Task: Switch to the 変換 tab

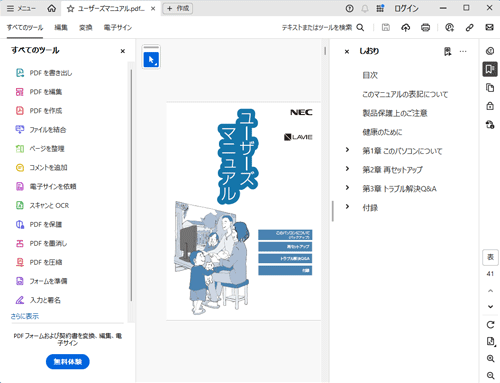Action: 86,28
